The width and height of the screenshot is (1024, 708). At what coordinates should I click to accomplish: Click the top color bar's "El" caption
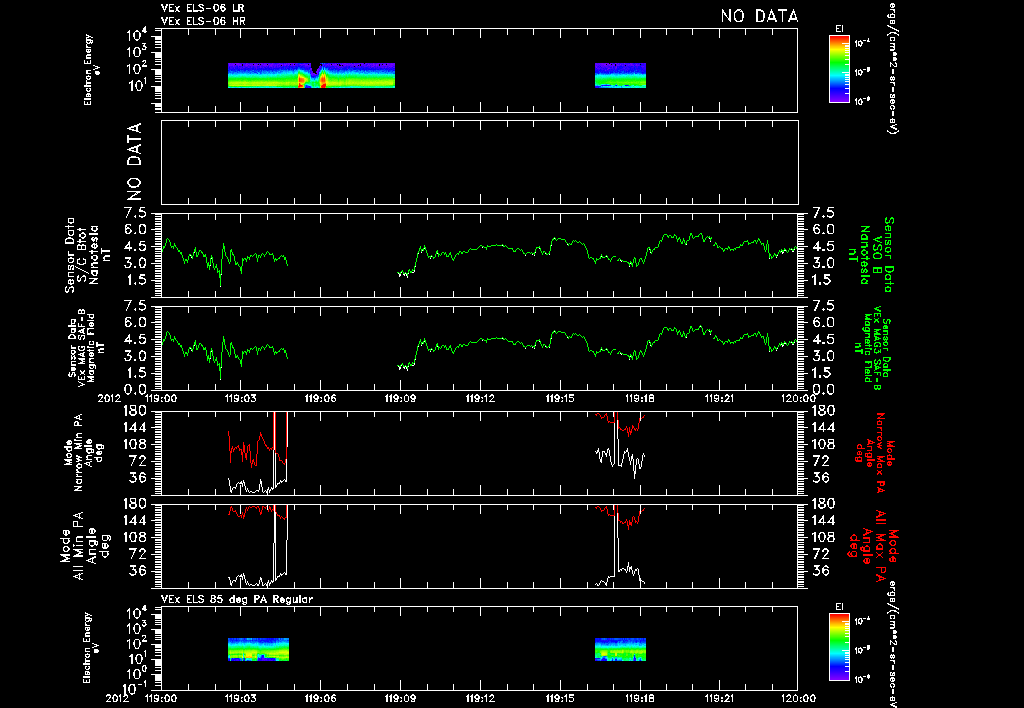[x=839, y=29]
